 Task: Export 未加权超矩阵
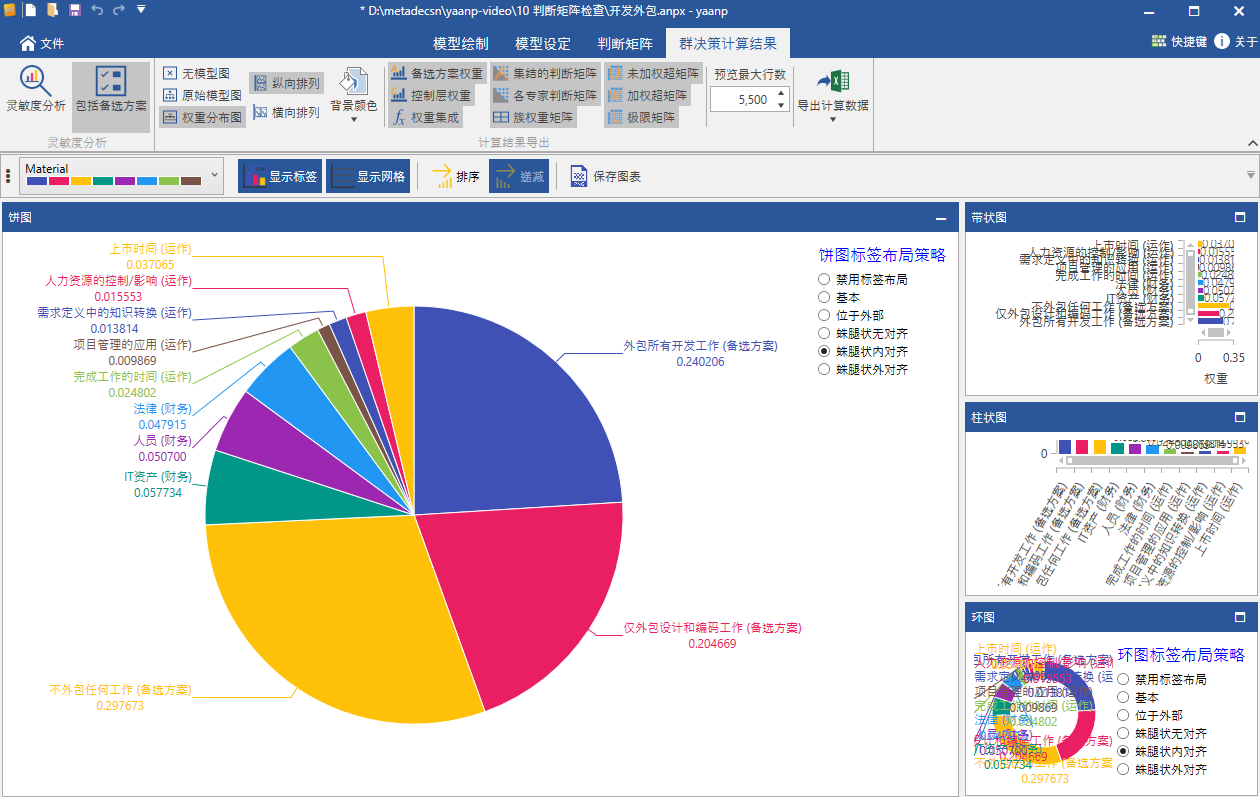(x=654, y=73)
